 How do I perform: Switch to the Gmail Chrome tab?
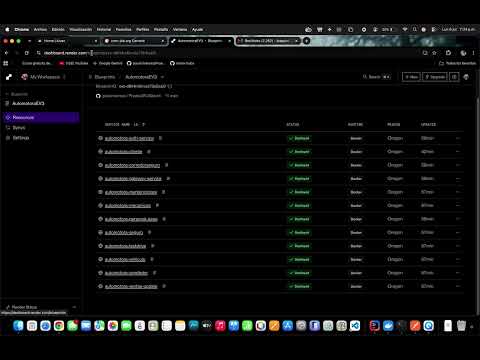click(x=267, y=41)
